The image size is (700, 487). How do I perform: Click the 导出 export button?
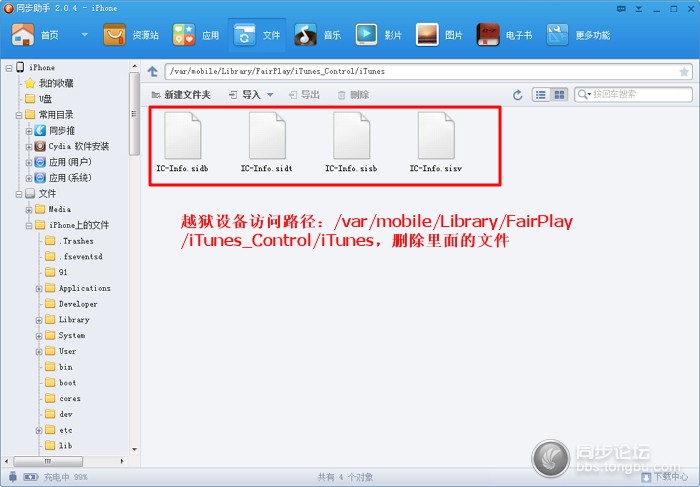(x=304, y=95)
